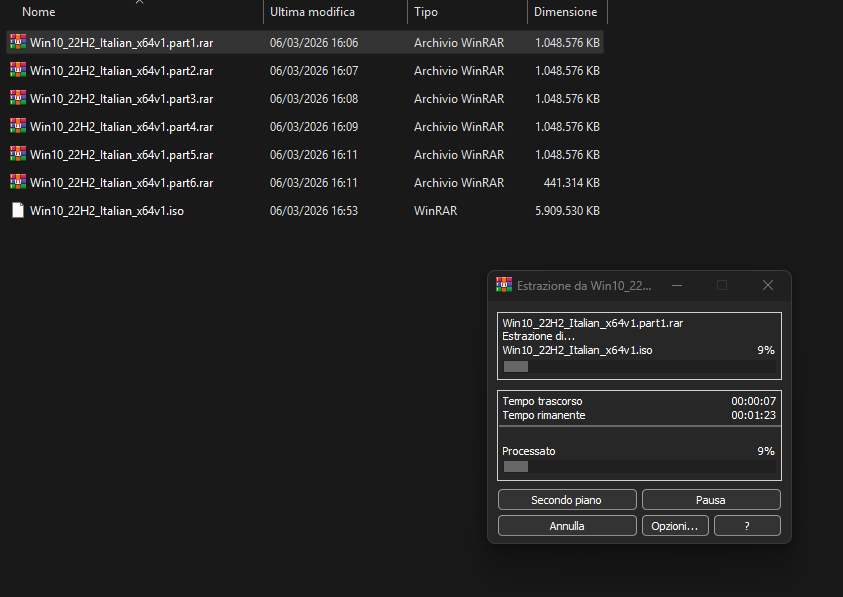Screen dimensions: 843x597
Task: Send extraction to background via Secondo piano
Action: click(x=567, y=499)
